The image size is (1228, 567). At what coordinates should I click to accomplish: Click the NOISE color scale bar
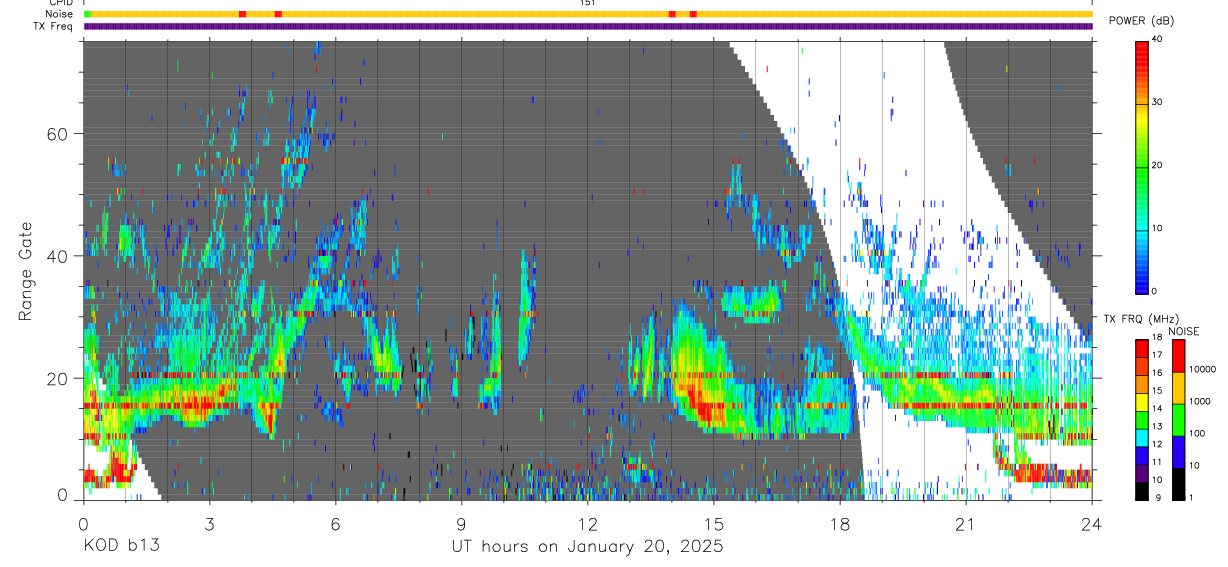1179,420
